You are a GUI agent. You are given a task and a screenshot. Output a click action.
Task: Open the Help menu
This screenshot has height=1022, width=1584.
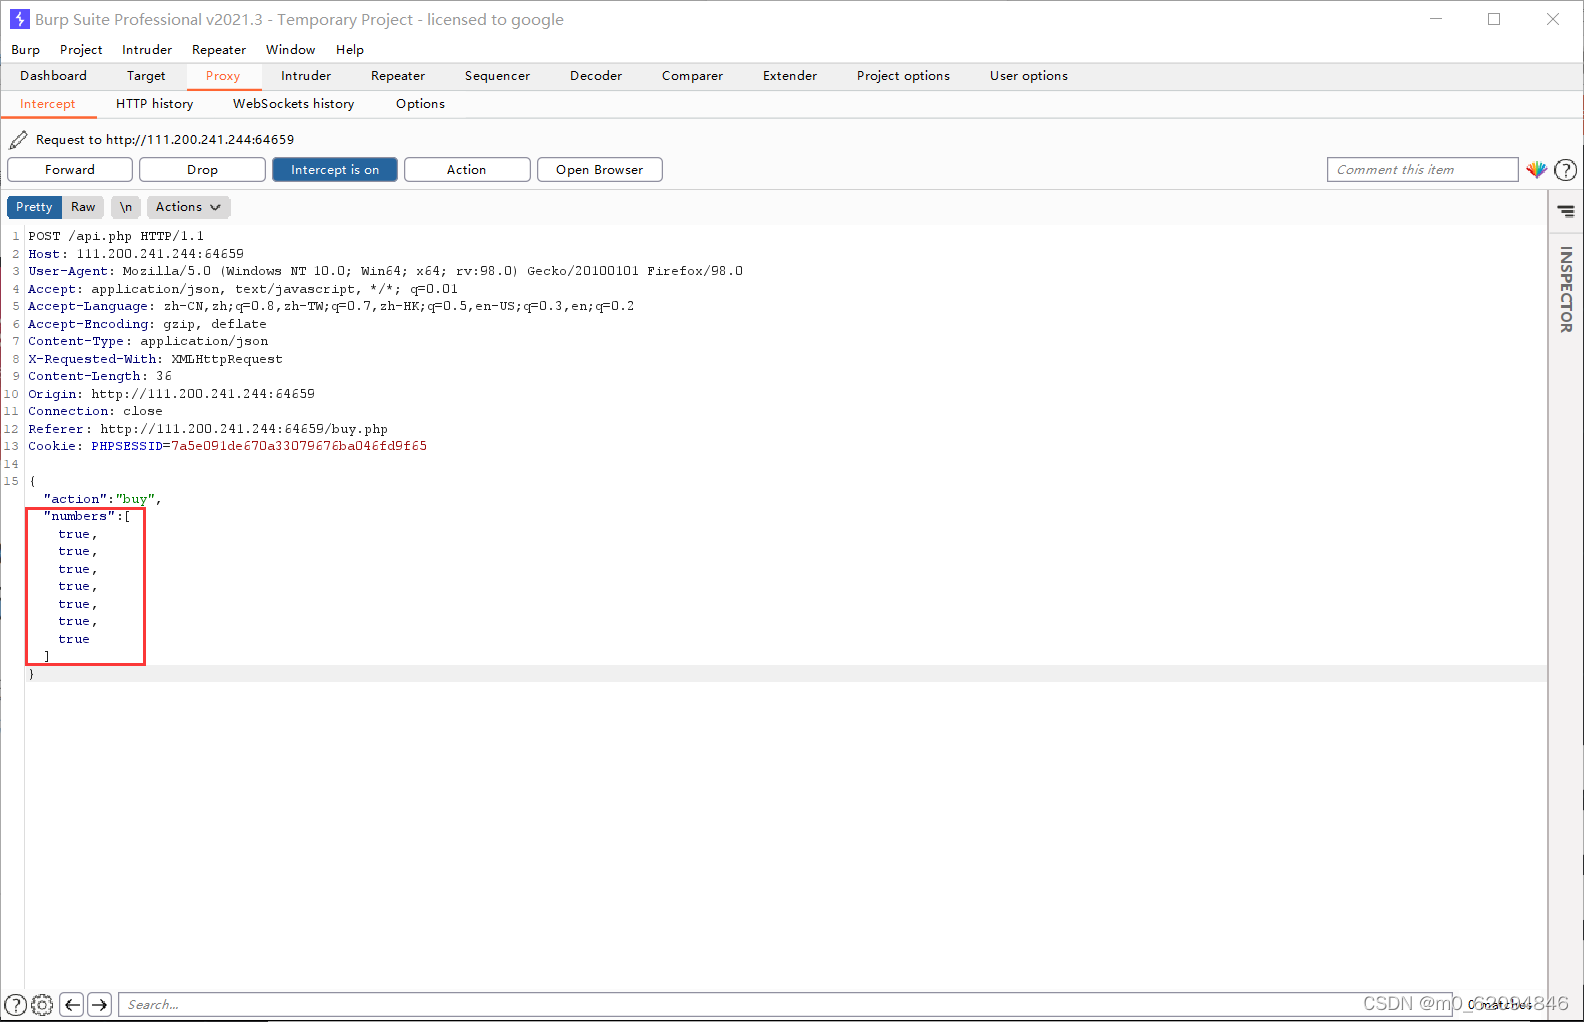click(x=350, y=50)
